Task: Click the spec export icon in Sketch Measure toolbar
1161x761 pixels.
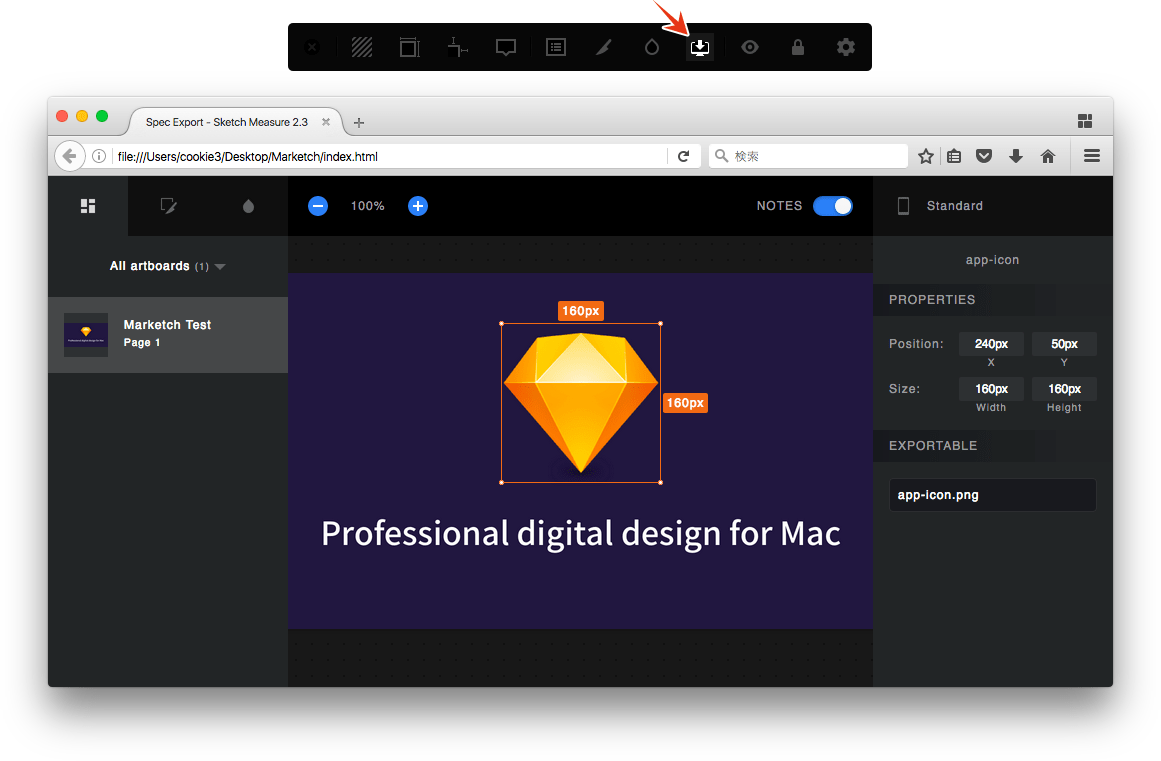Action: (x=700, y=47)
